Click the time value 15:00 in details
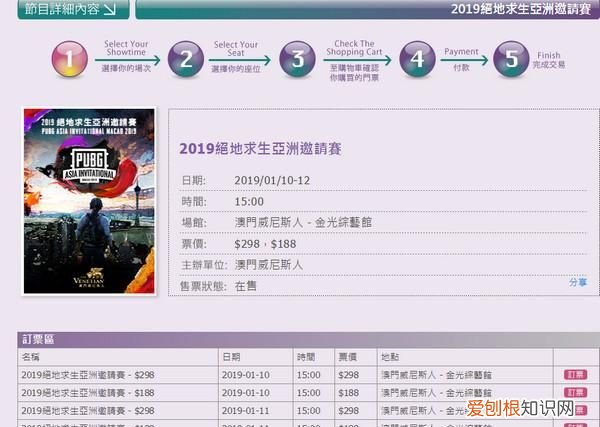Viewport: 600px width, 427px height. coord(249,202)
